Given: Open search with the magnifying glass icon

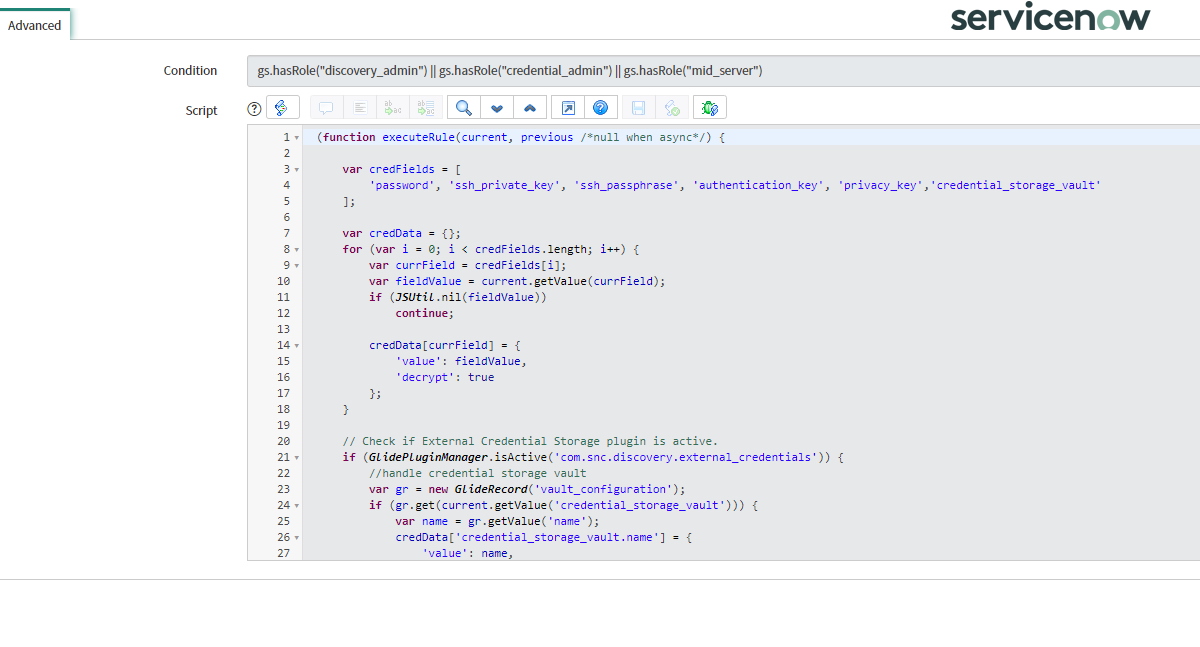Looking at the screenshot, I should coord(464,108).
